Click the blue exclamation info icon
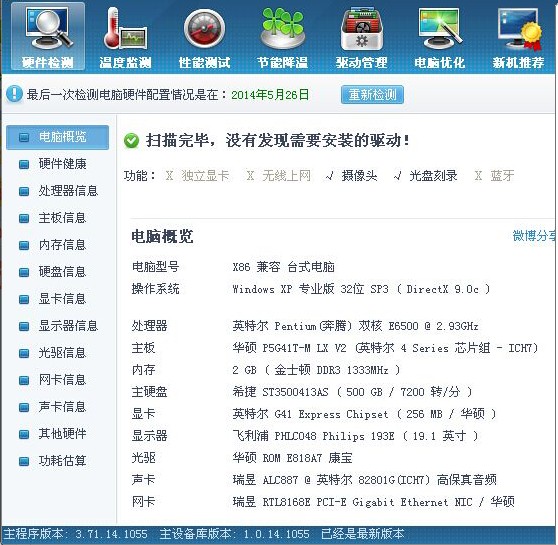The image size is (558, 545). pyautogui.click(x=15, y=94)
